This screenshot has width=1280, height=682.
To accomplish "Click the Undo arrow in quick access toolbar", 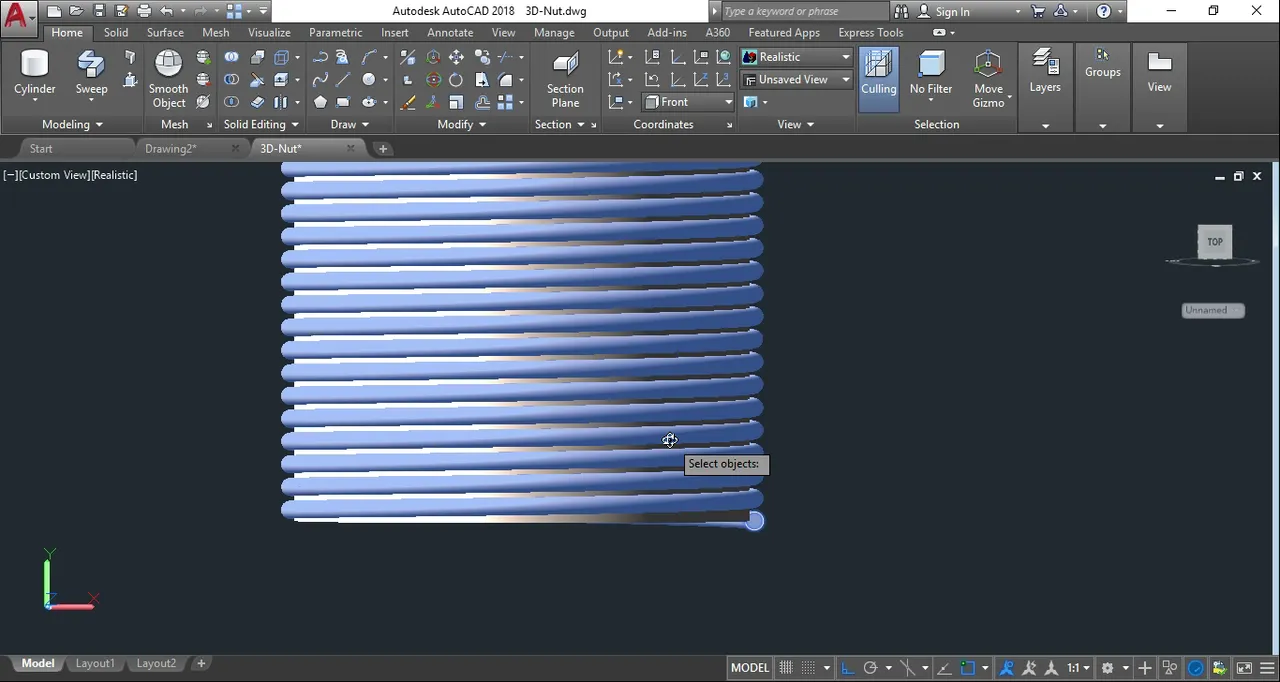I will coord(166,11).
